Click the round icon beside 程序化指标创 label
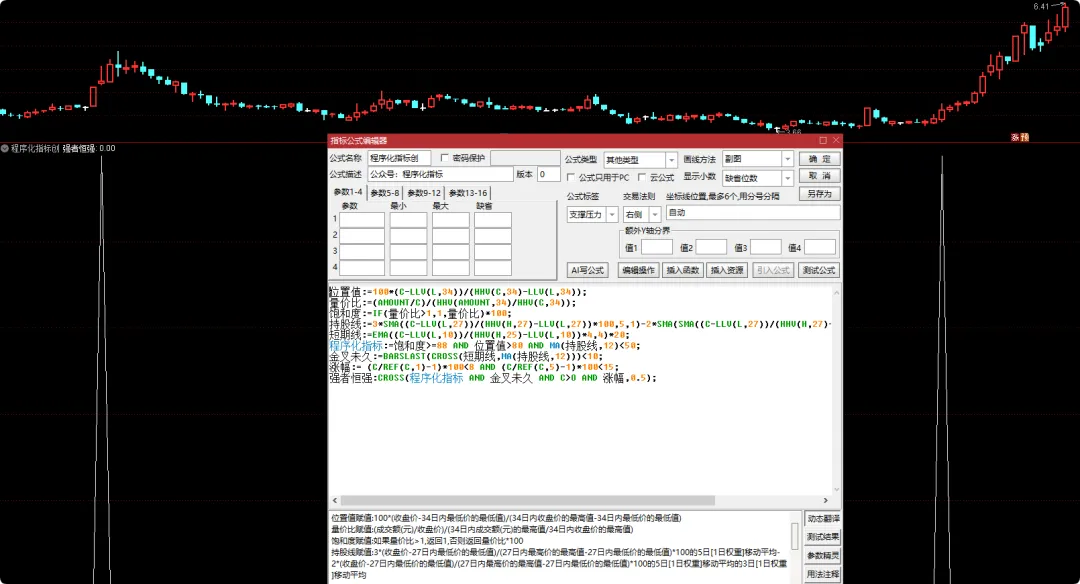The image size is (1080, 584). point(5,148)
